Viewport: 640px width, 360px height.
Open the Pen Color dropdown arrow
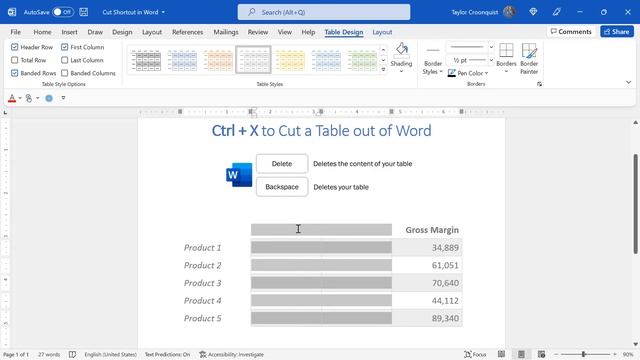pos(487,73)
